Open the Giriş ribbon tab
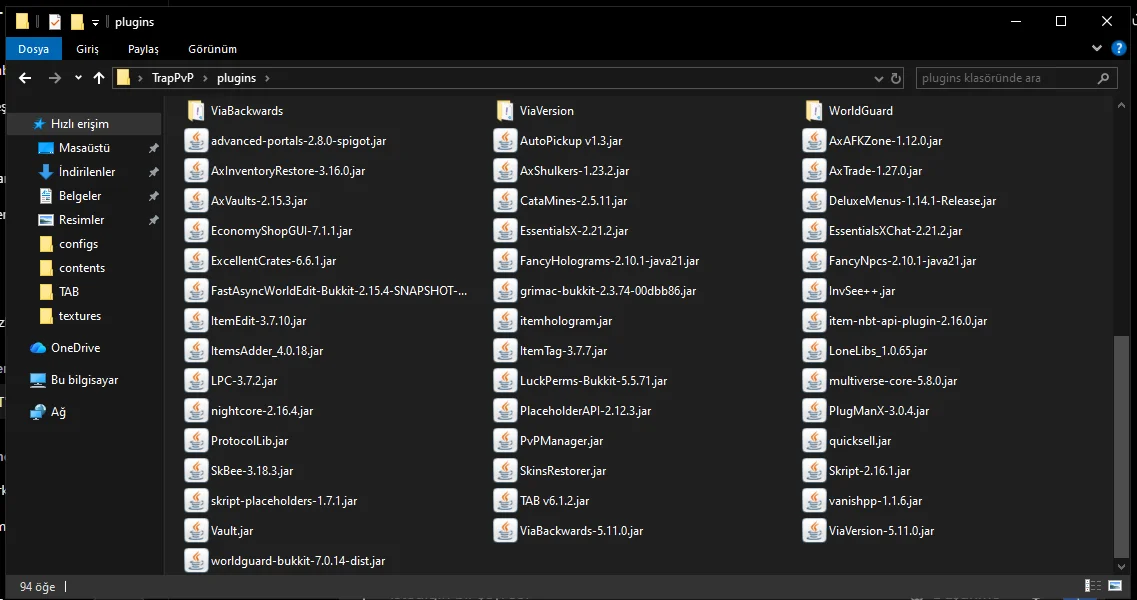The width and height of the screenshot is (1137, 600). [87, 49]
